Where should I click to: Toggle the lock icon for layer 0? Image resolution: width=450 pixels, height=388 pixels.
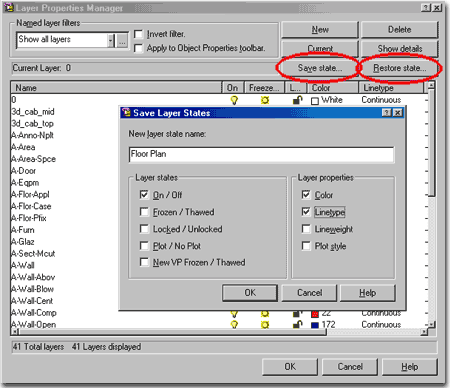[x=297, y=100]
